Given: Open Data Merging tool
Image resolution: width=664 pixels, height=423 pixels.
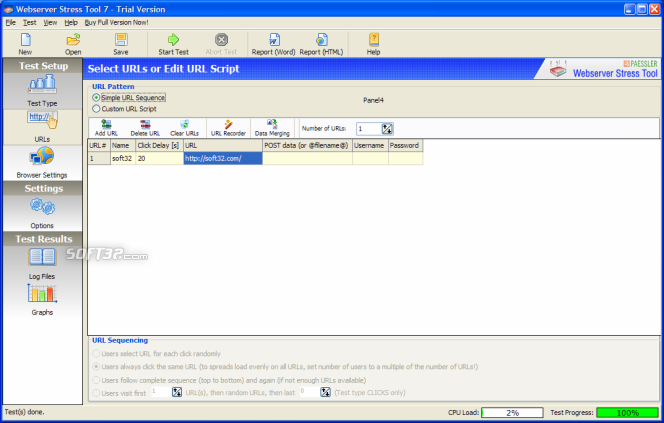Looking at the screenshot, I should (x=272, y=128).
